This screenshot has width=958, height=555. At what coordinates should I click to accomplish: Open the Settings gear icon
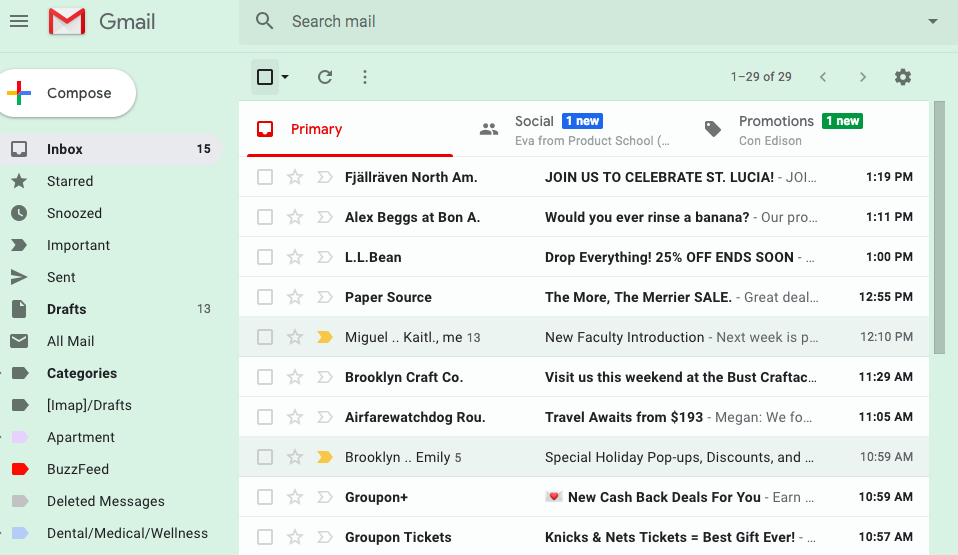click(x=903, y=77)
